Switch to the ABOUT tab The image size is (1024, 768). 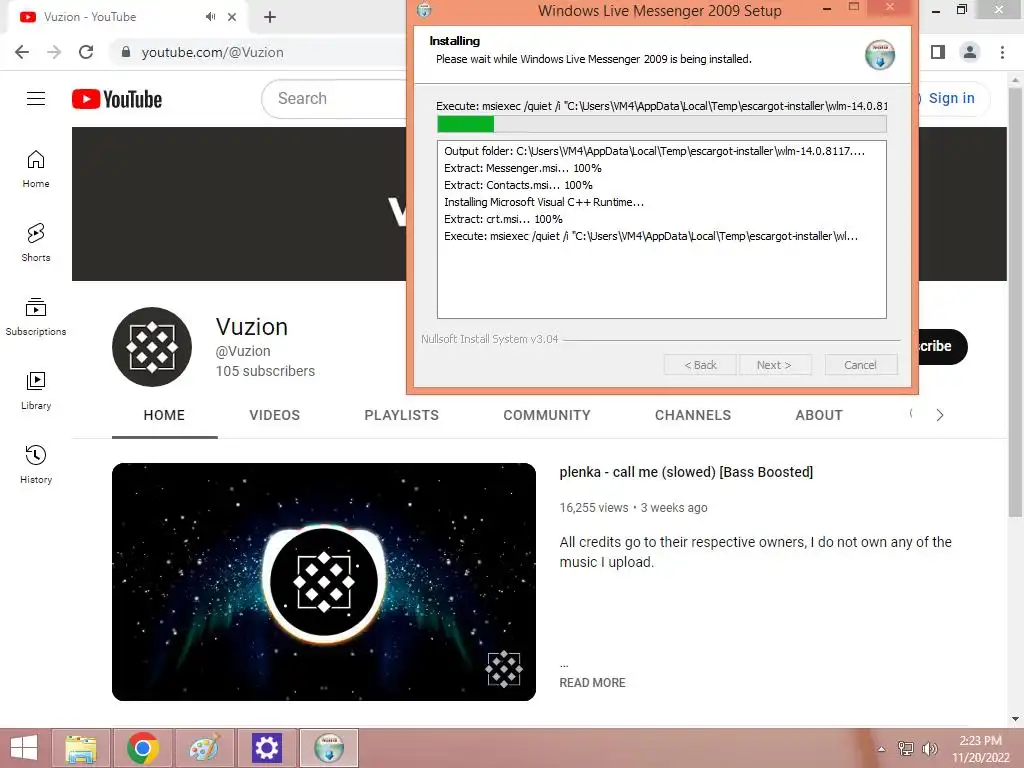click(819, 415)
